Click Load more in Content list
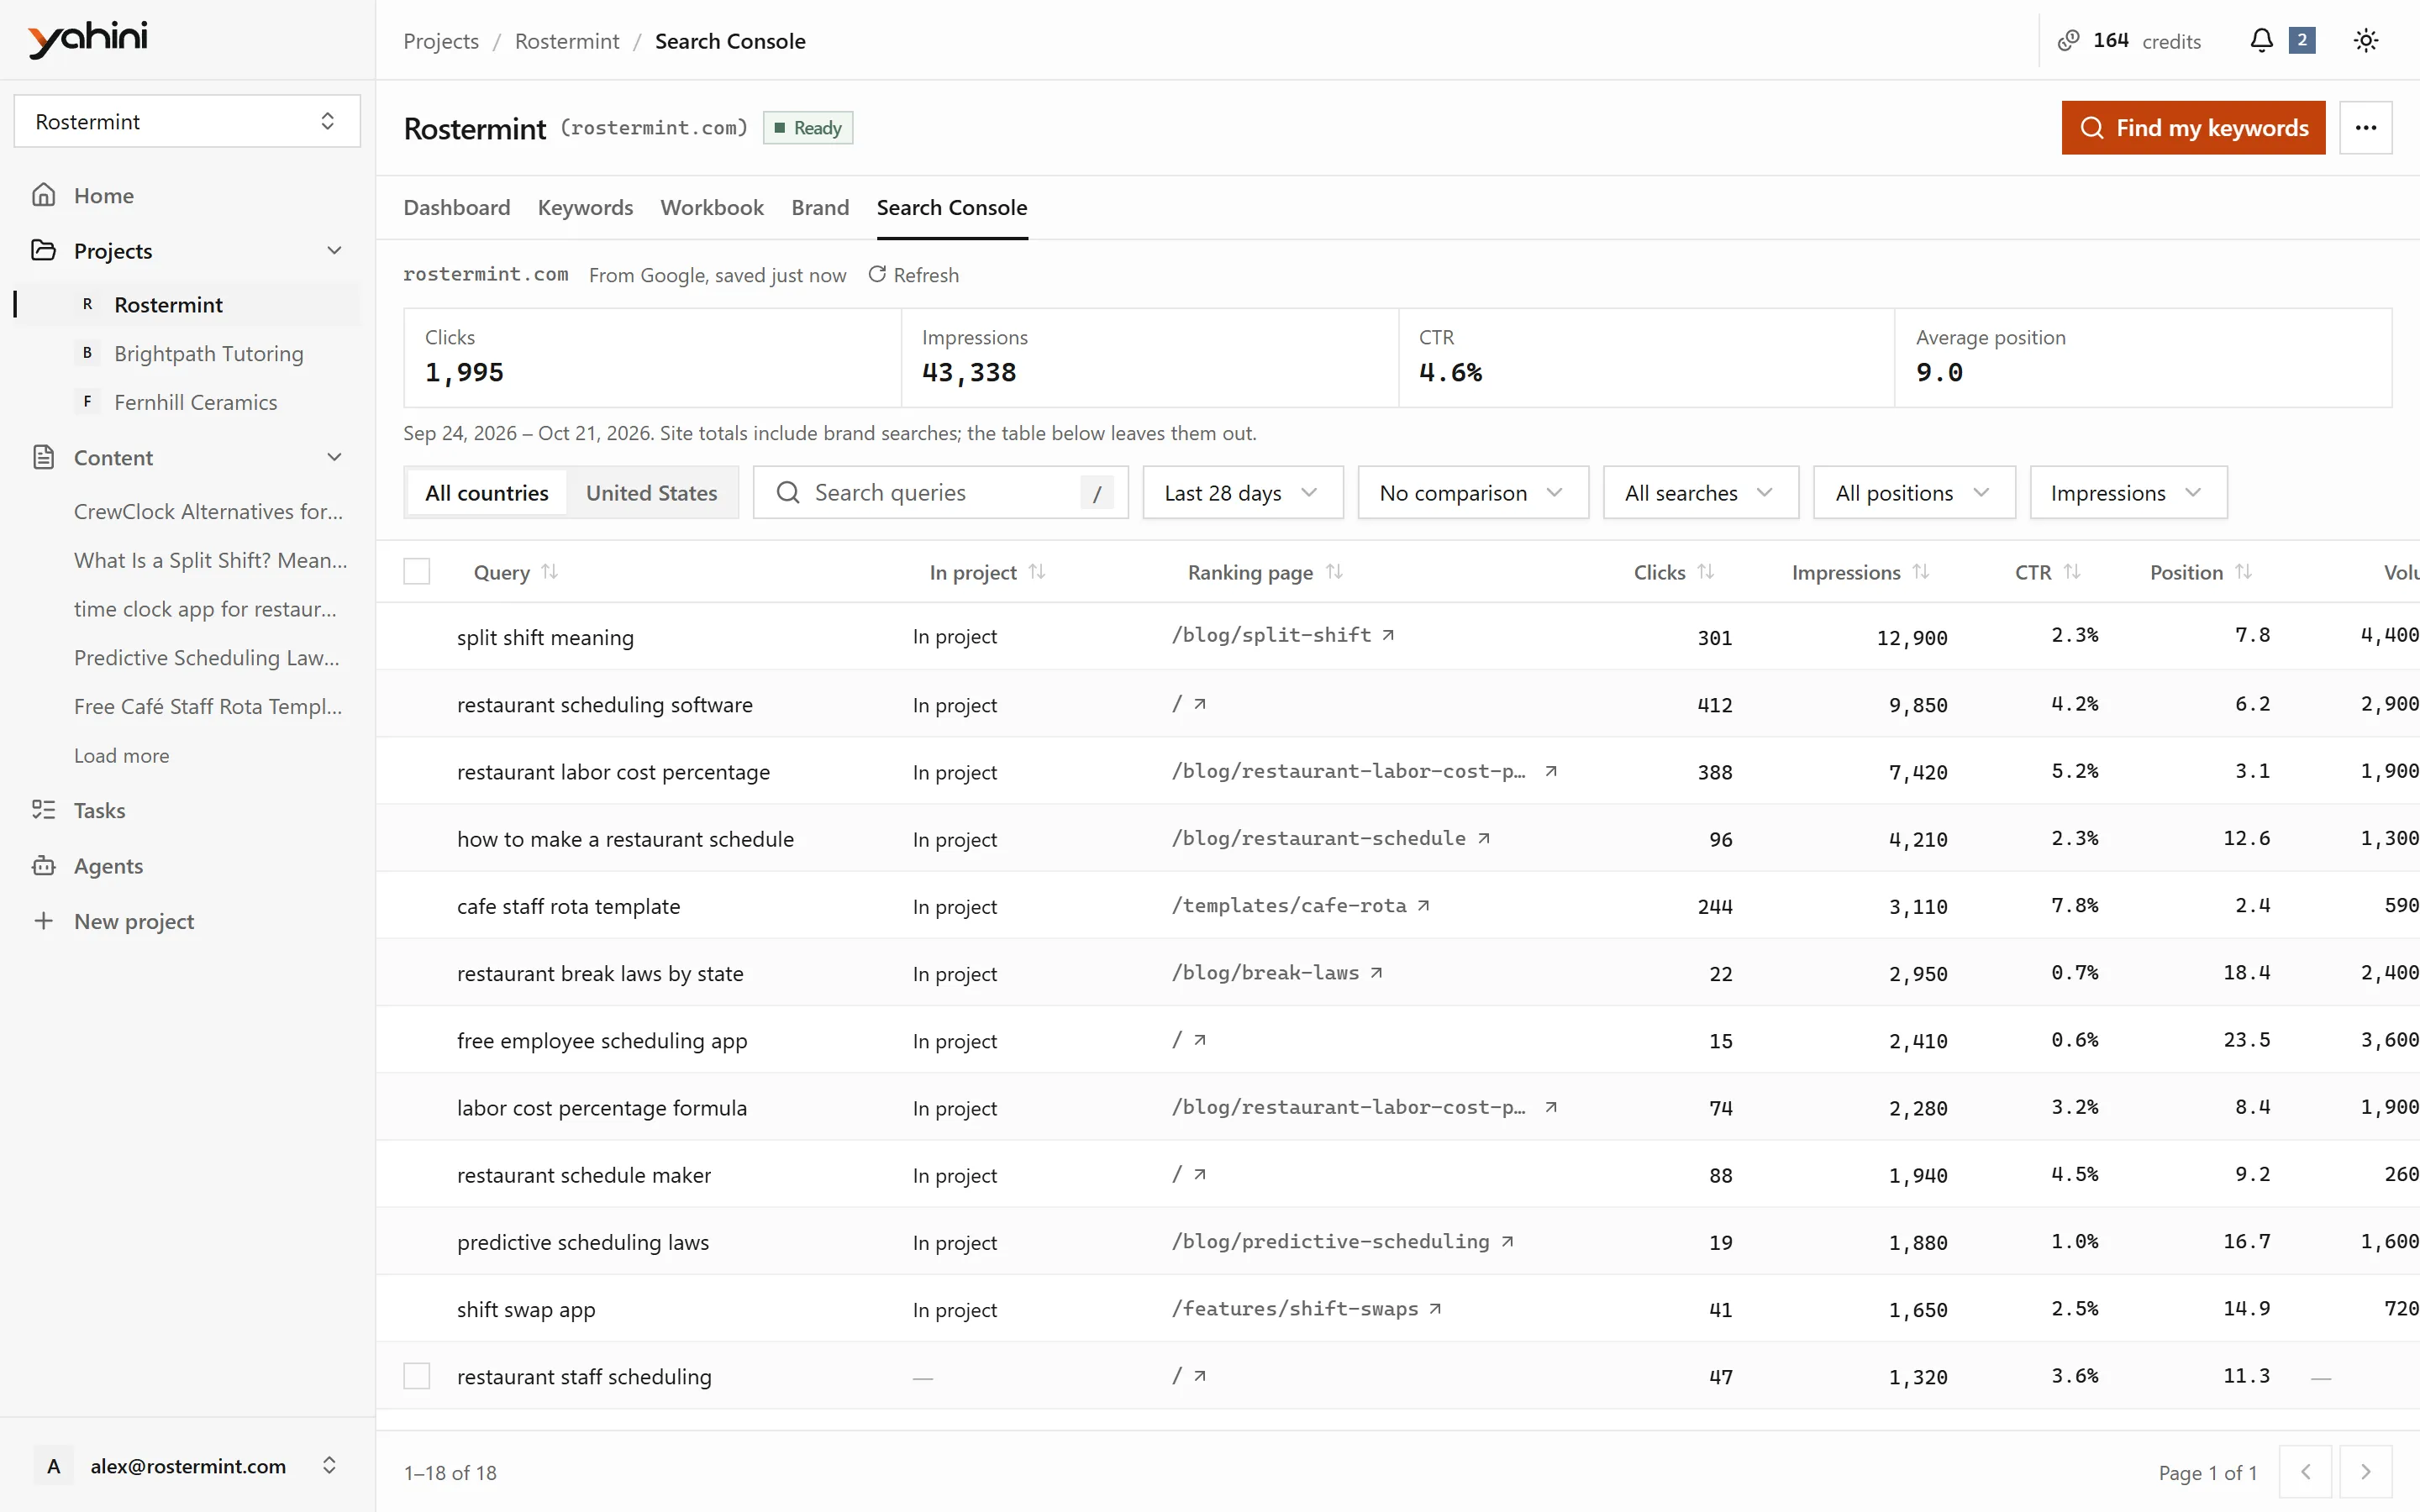 [121, 755]
